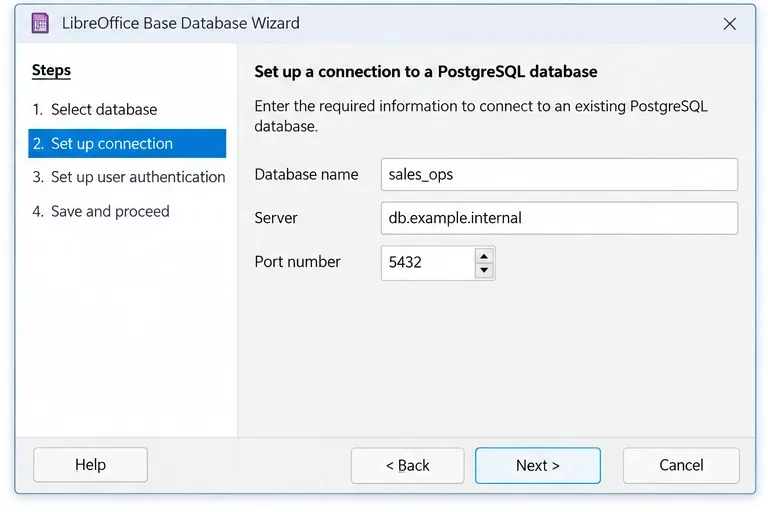
Task: Click the LibreOffice Base icon in title bar
Action: (40, 23)
